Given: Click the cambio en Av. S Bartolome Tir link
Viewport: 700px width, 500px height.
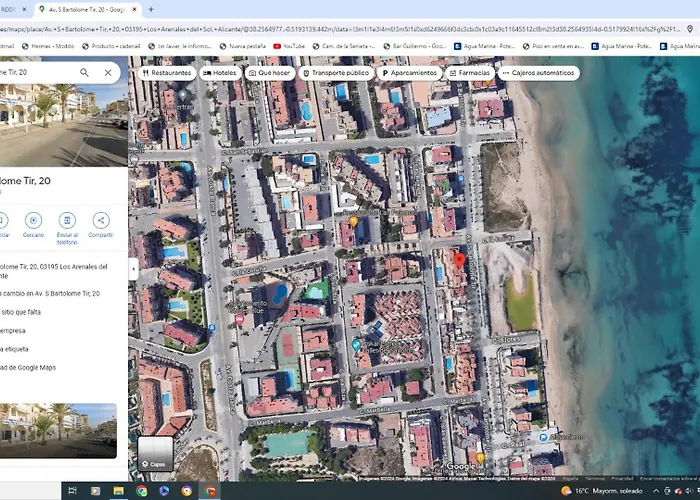Looking at the screenshot, I should [50, 294].
